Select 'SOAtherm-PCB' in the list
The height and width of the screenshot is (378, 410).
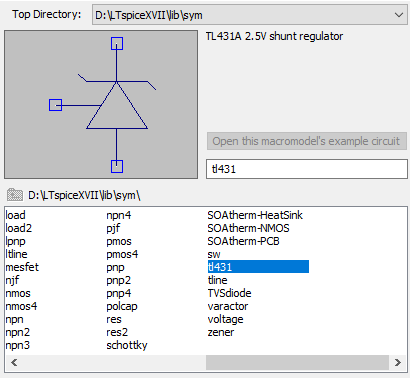tap(243, 241)
